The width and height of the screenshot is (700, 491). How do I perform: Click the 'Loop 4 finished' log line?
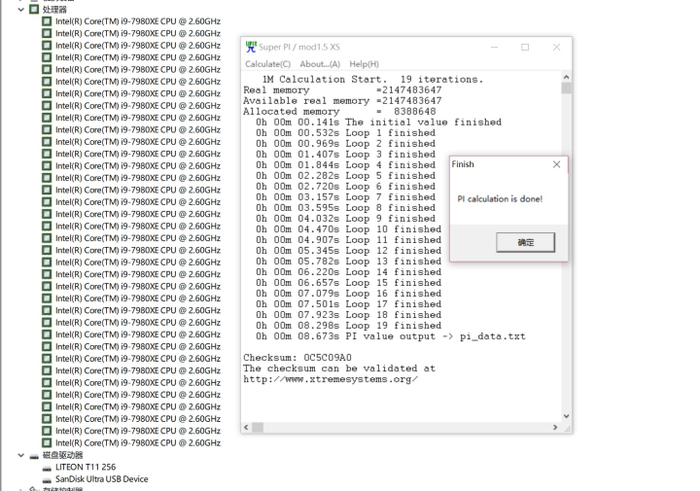tap(346, 165)
